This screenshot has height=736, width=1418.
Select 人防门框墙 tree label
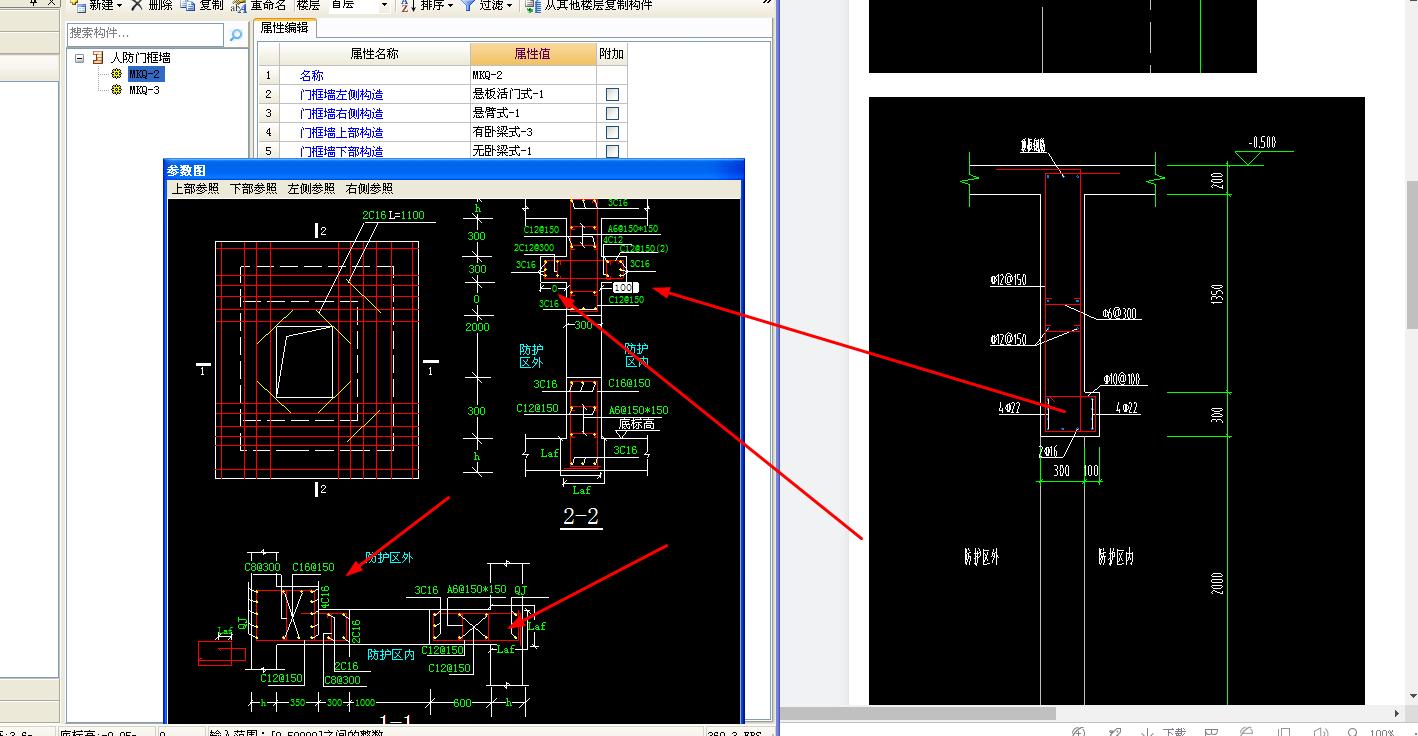point(140,58)
